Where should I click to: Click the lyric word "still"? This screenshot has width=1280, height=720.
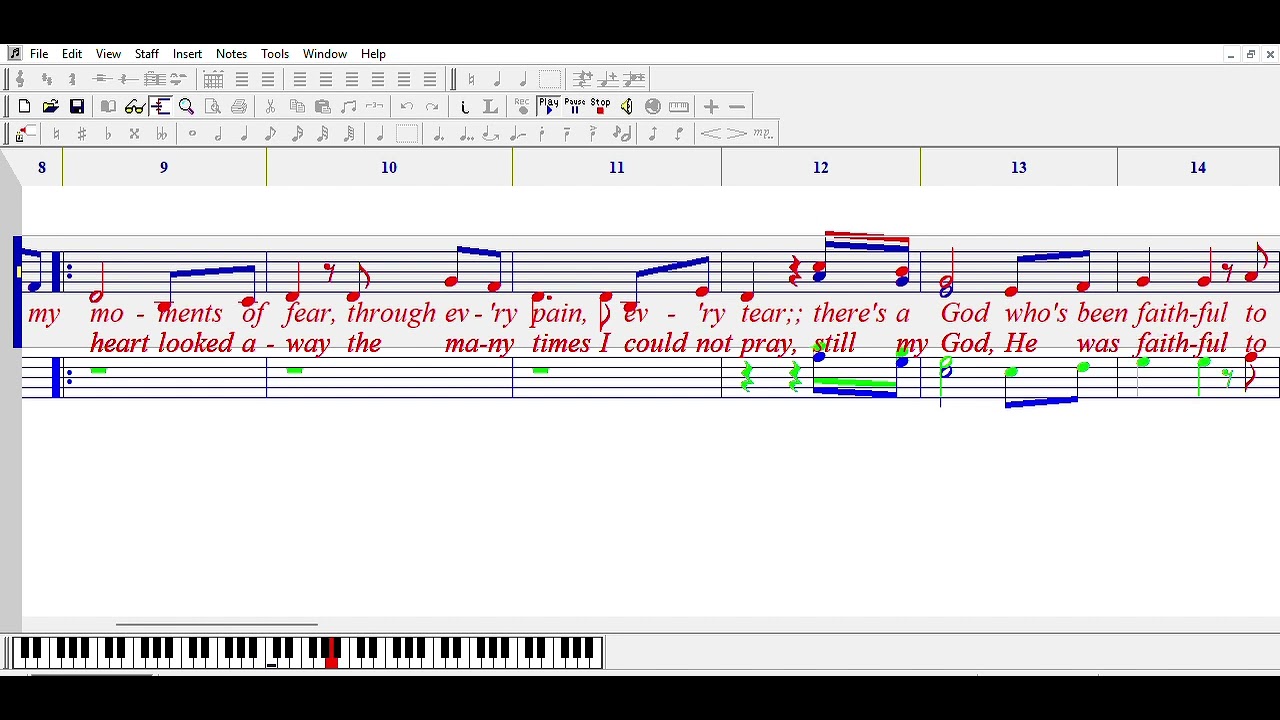[834, 343]
